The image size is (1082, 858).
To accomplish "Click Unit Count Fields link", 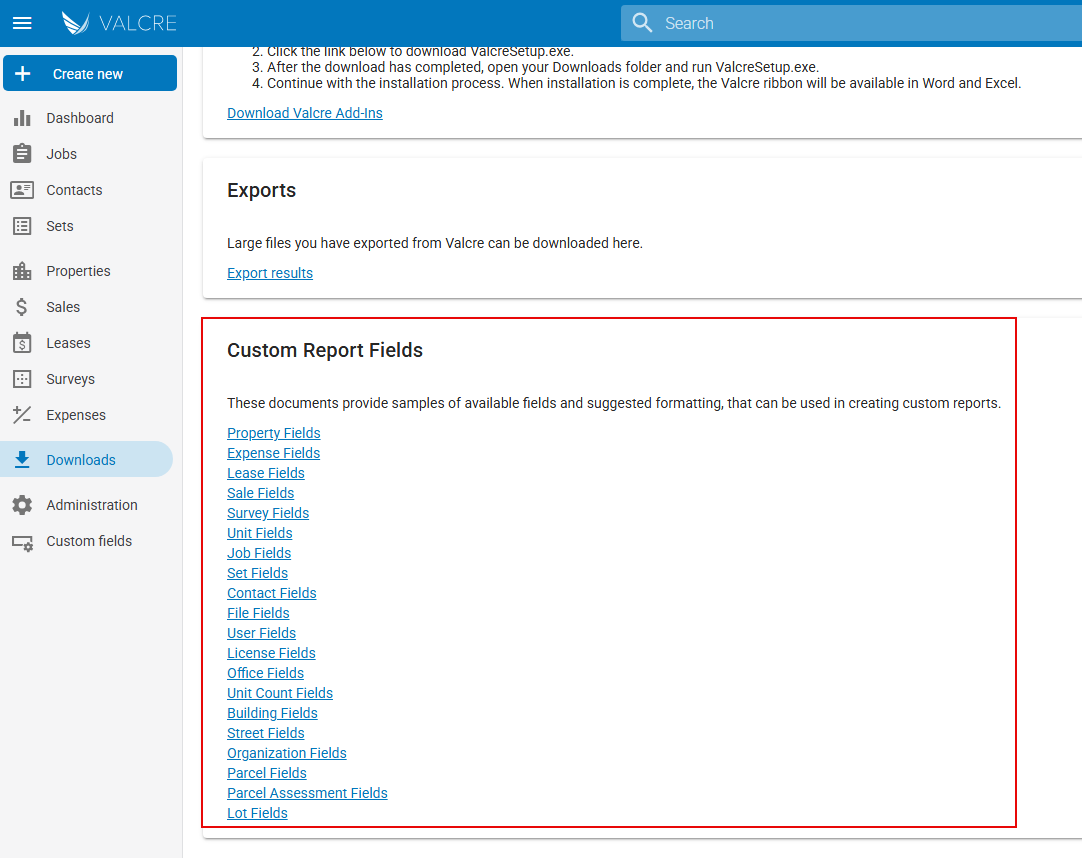I will pyautogui.click(x=280, y=693).
